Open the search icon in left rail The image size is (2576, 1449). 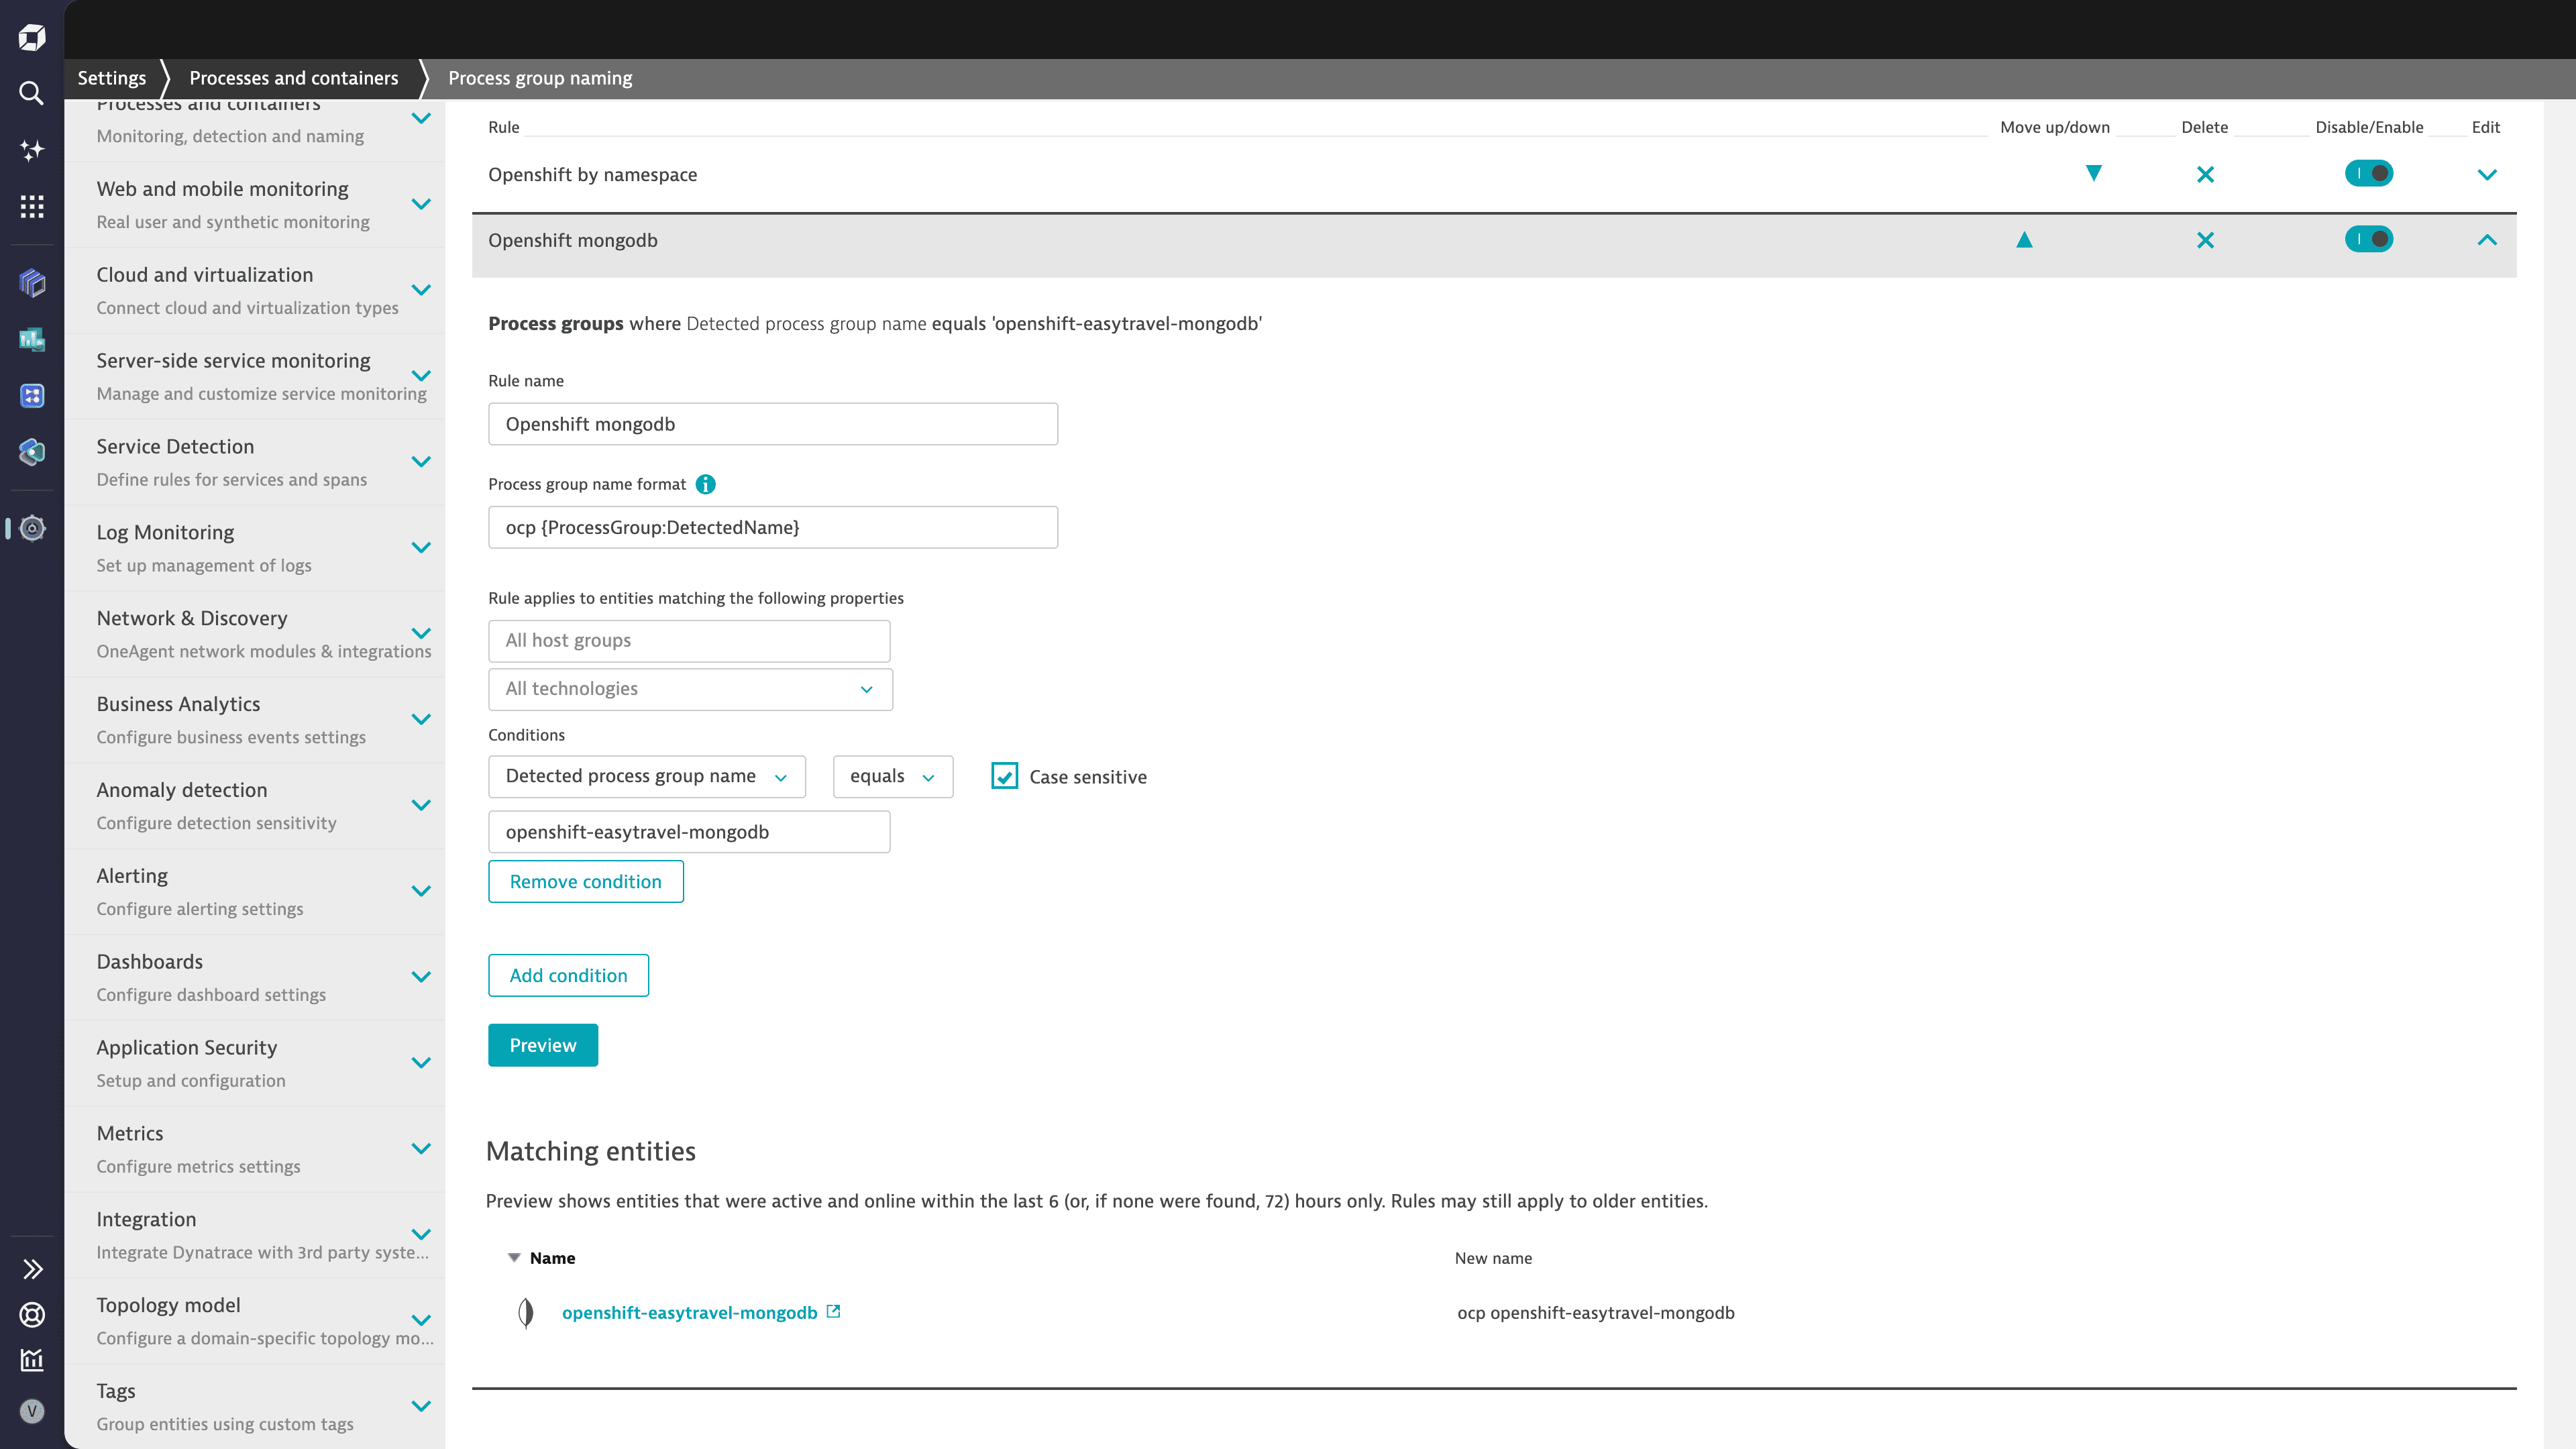tap(32, 93)
